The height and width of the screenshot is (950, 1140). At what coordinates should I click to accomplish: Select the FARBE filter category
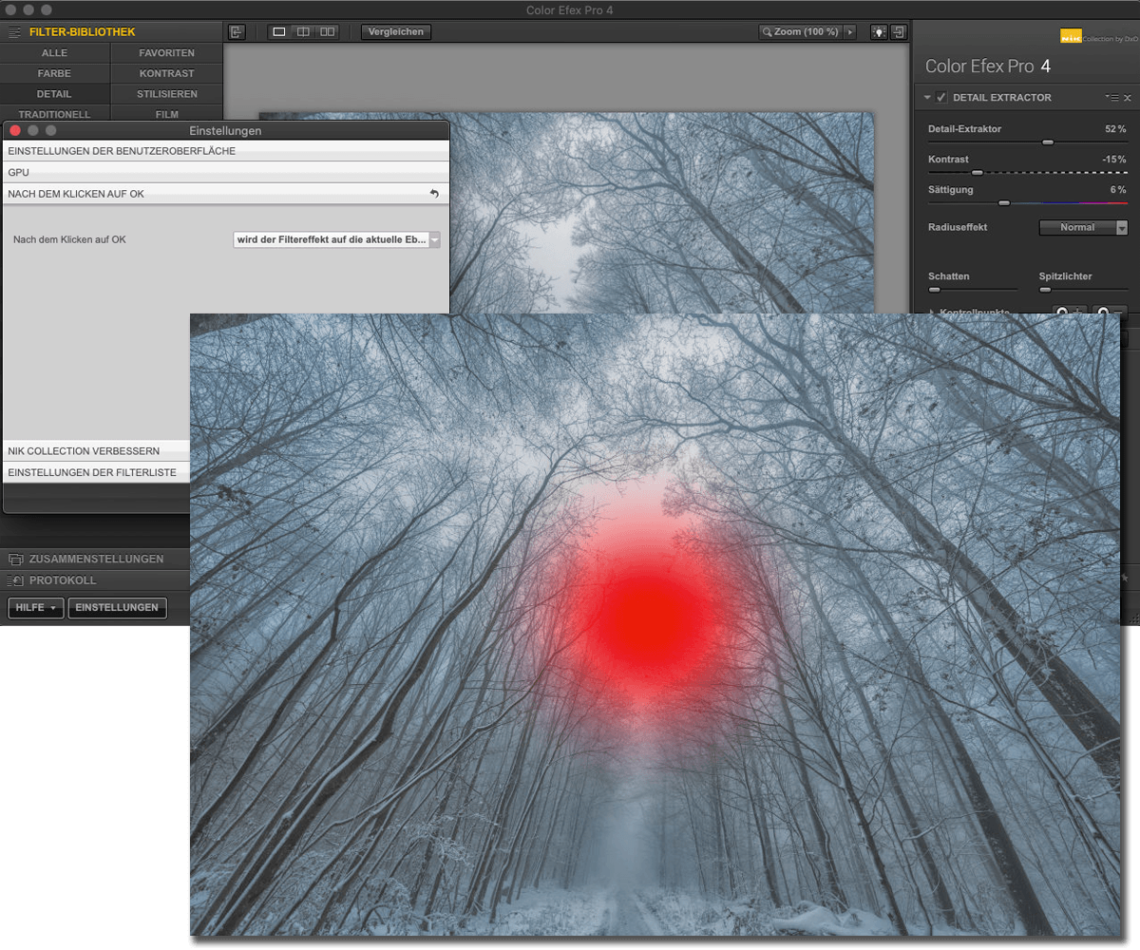54,74
